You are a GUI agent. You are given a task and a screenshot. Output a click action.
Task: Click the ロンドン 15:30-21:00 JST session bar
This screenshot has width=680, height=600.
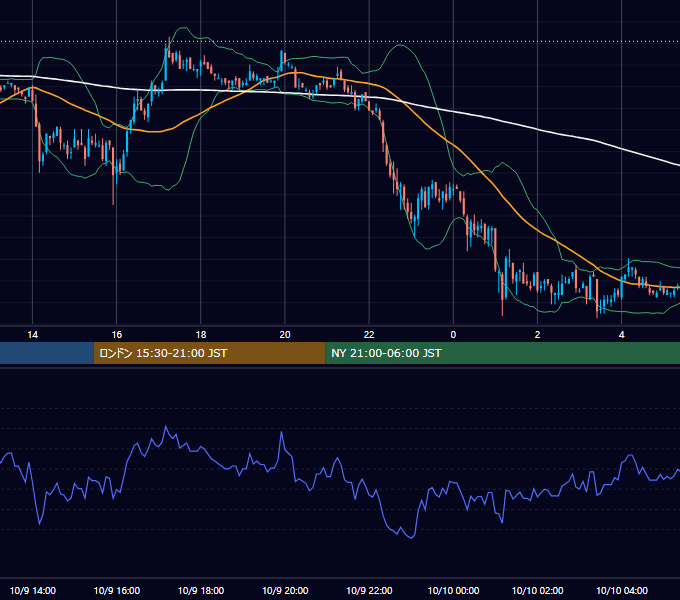pyautogui.click(x=209, y=353)
